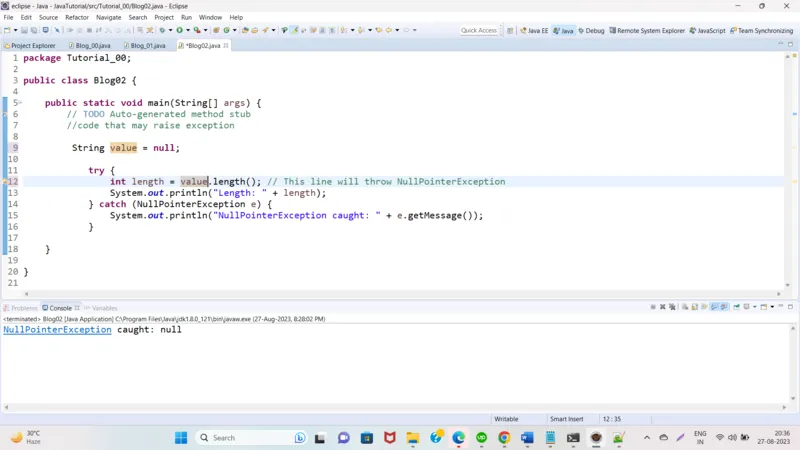Viewport: 800px width, 450px height.
Task: Collapse the main method fold marker
Action: [20, 103]
